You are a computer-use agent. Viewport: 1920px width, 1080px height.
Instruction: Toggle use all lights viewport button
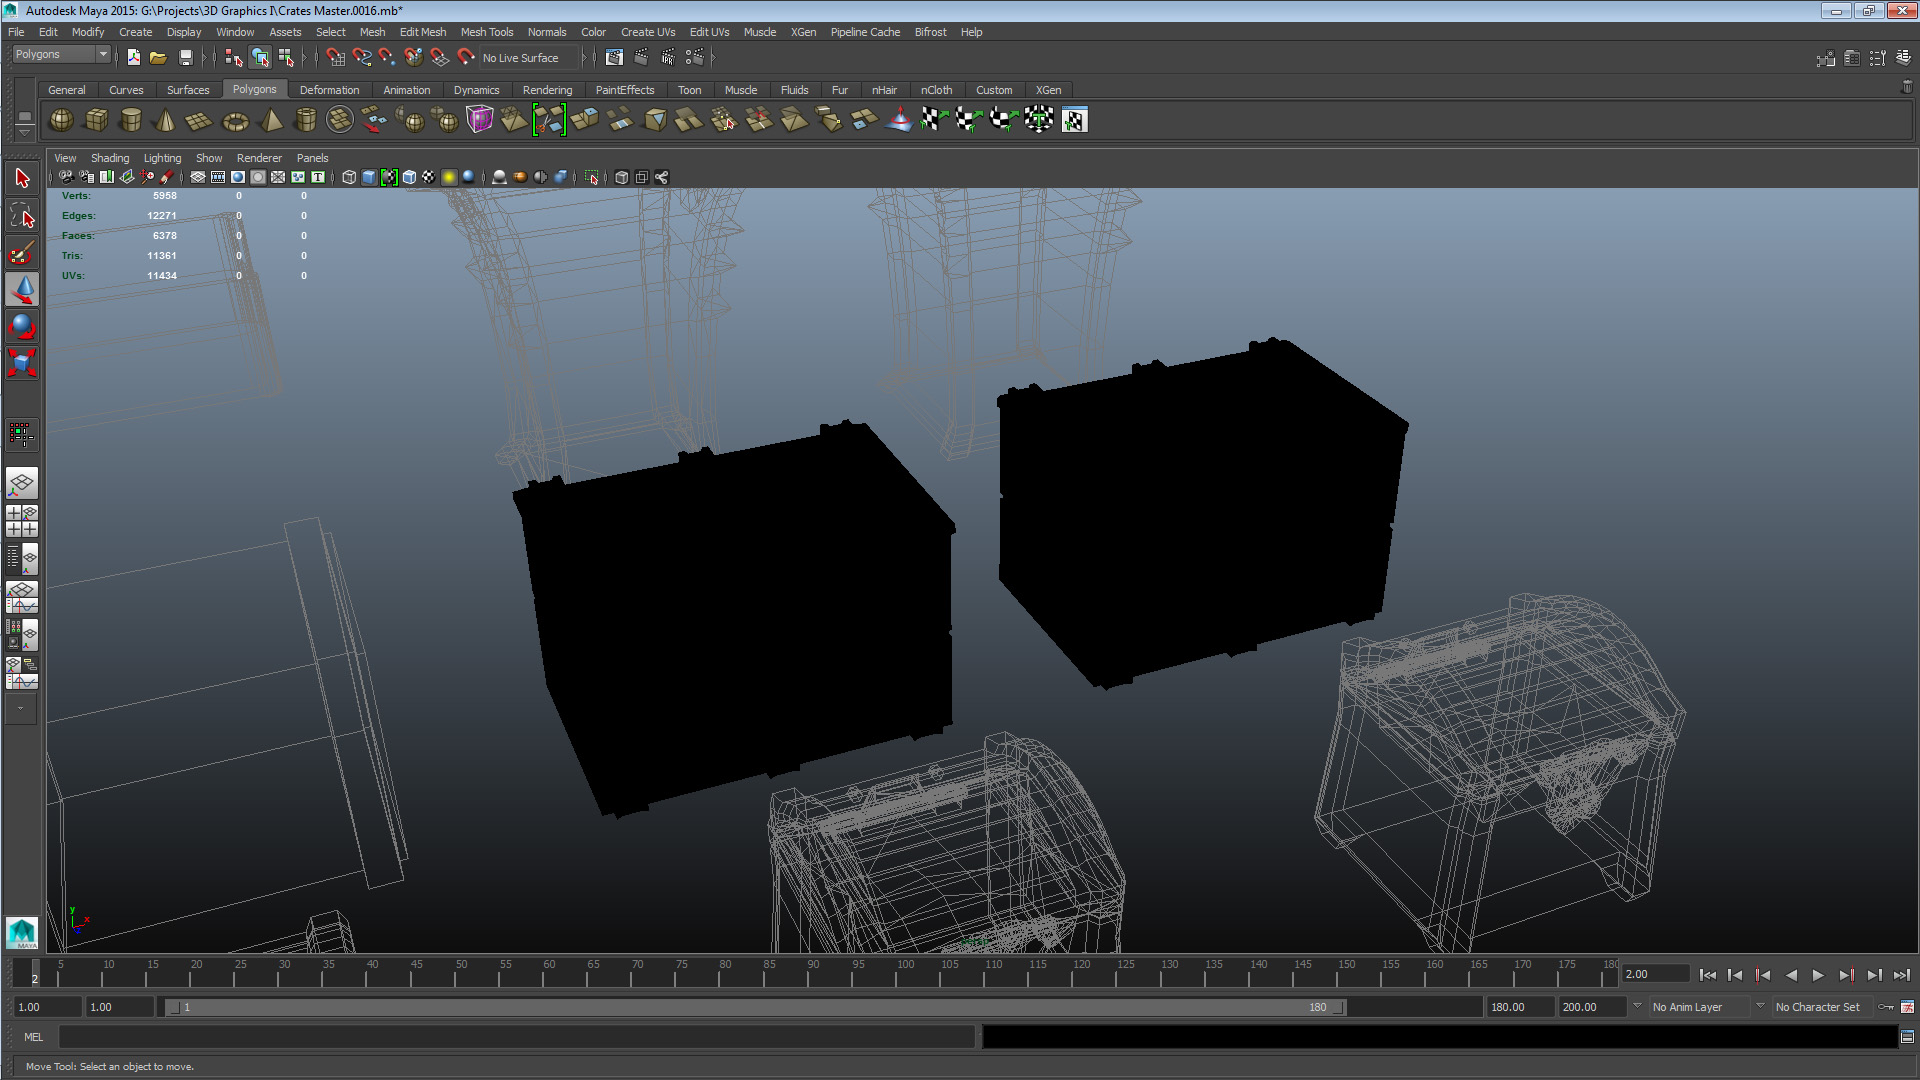(x=449, y=177)
